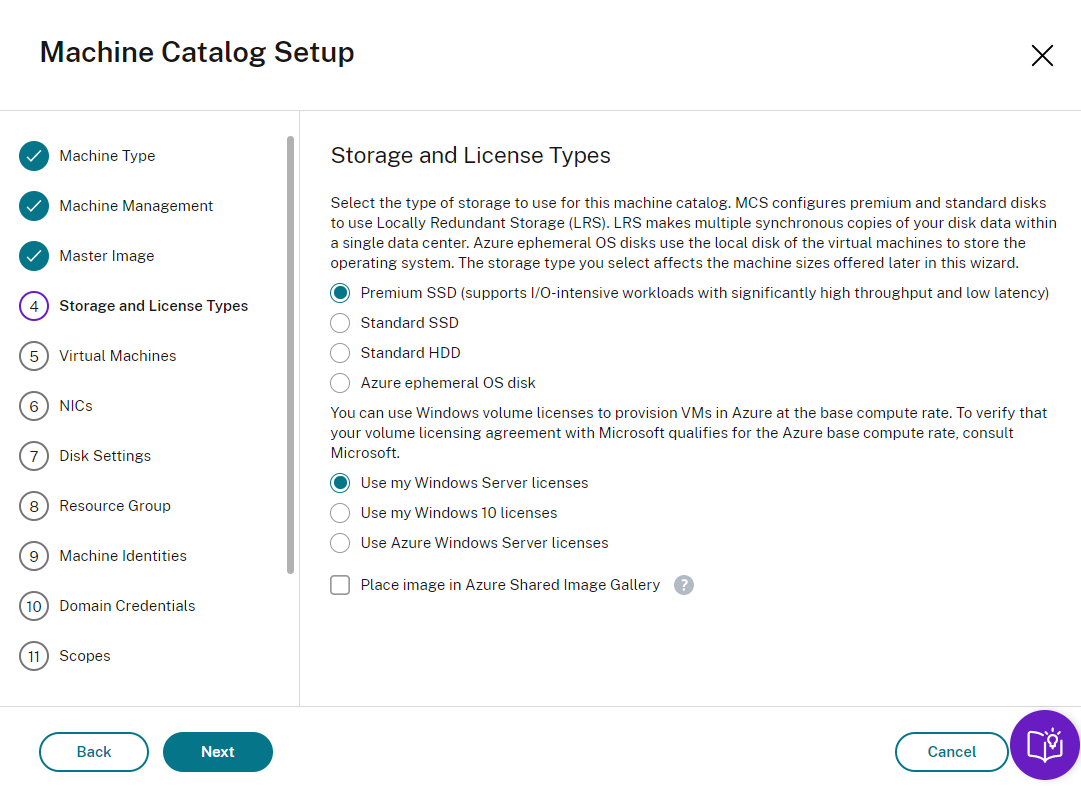Click the step 5 circle icon
The image size is (1081, 786).
[x=34, y=356]
